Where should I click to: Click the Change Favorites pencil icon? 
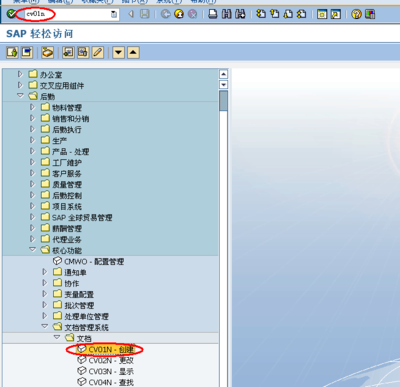tap(97, 52)
